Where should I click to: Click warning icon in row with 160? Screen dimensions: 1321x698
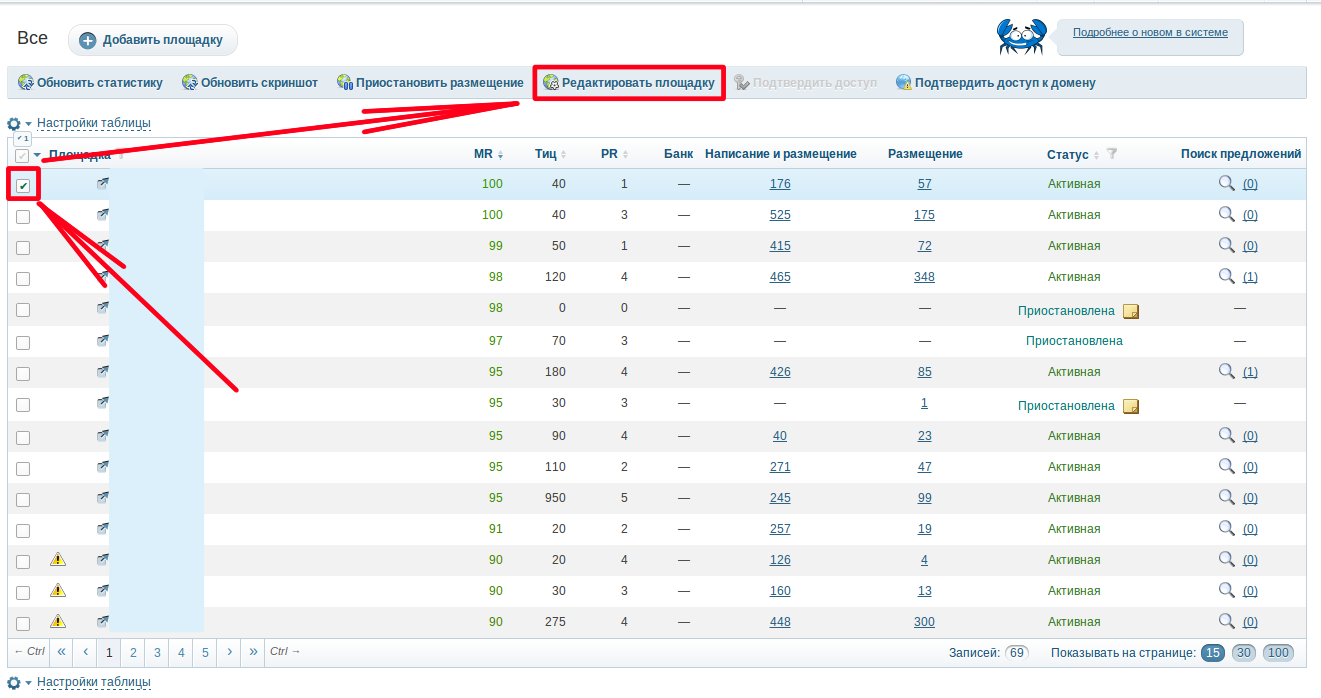coord(58,590)
